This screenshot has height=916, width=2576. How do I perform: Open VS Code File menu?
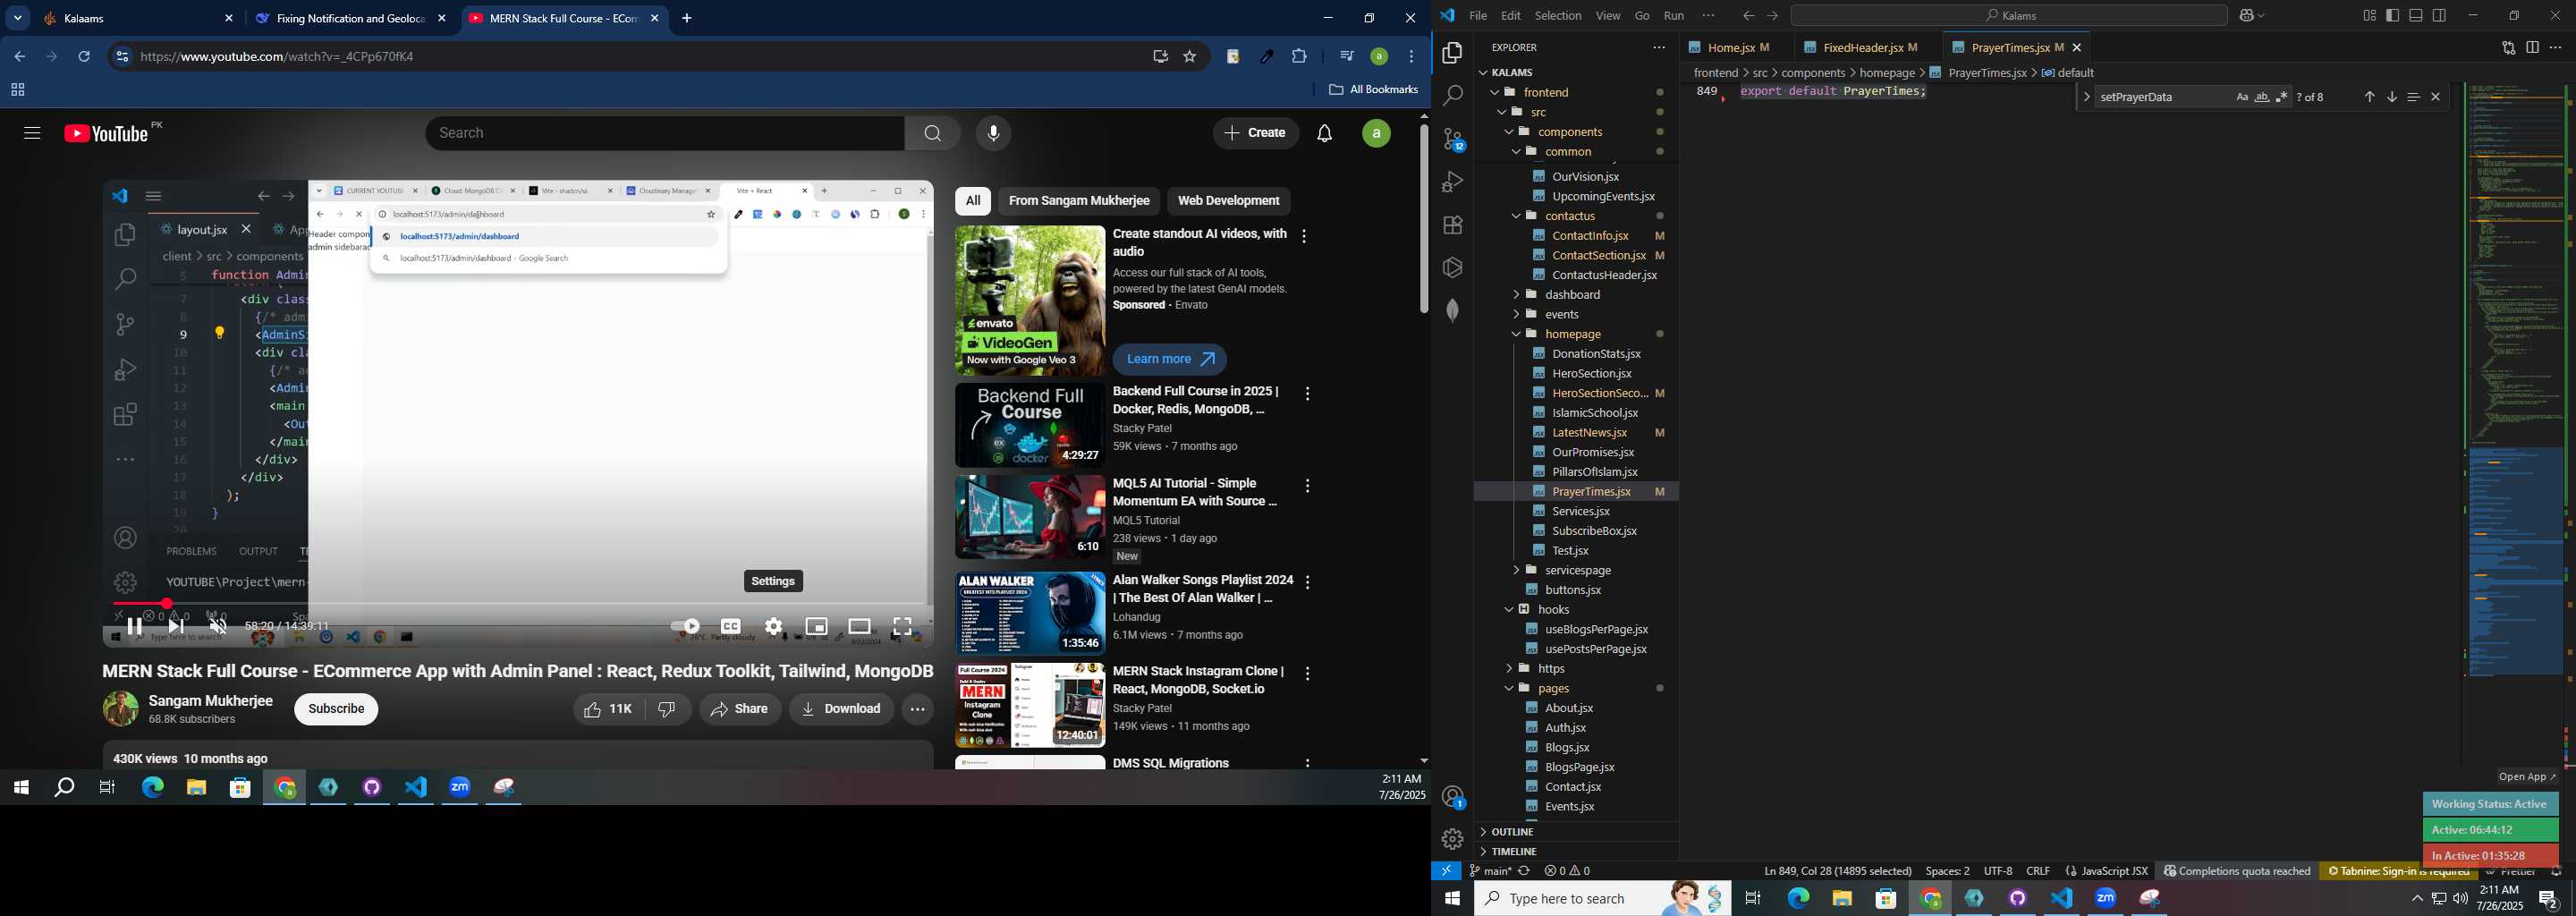point(1477,16)
